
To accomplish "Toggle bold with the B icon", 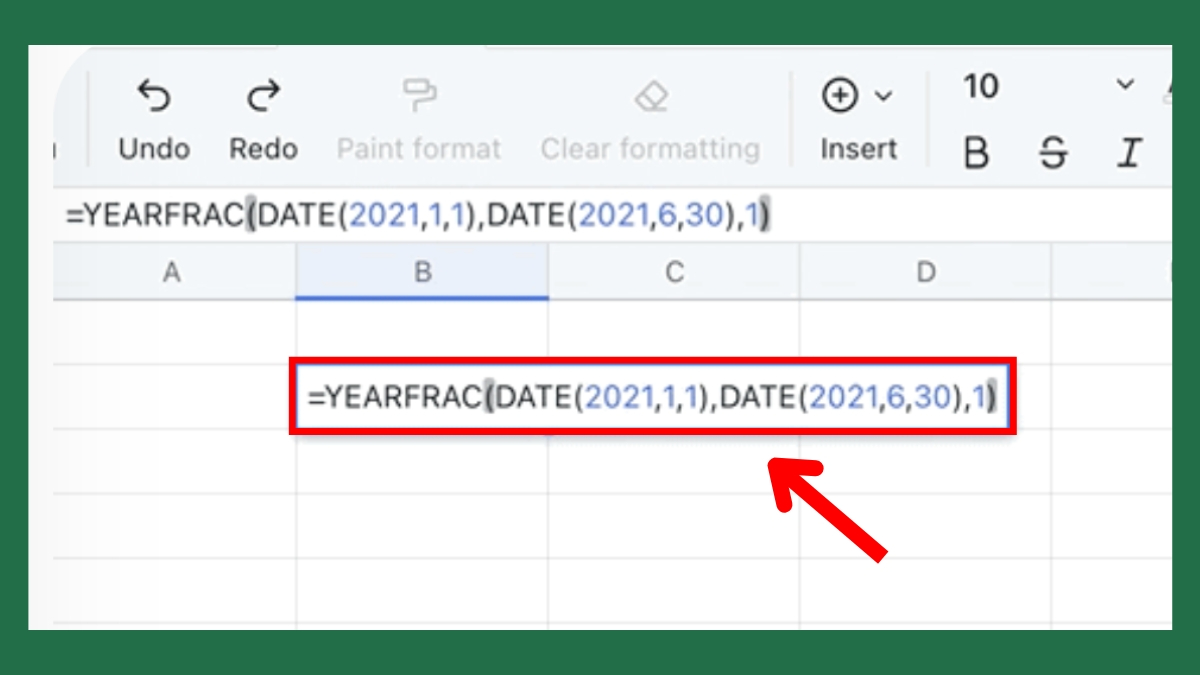I will [976, 153].
